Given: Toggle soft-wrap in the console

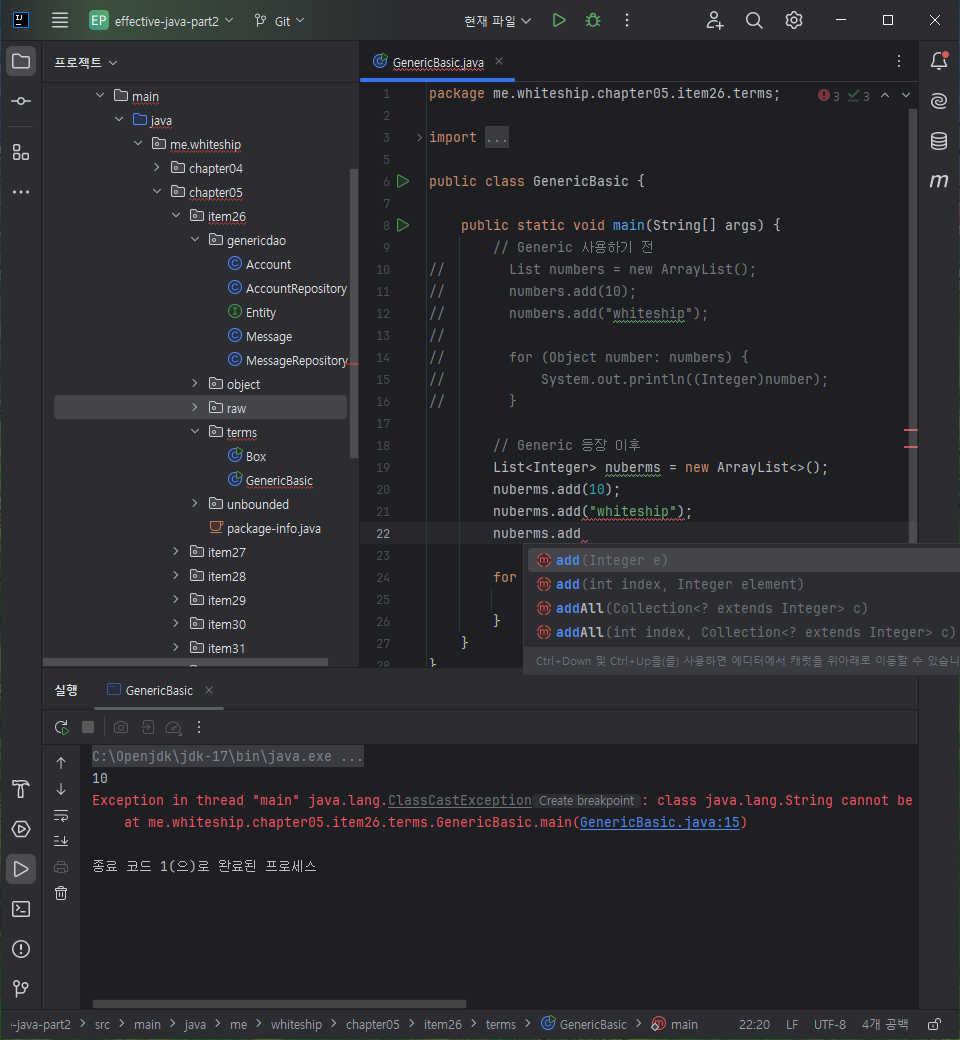Looking at the screenshot, I should pos(61,815).
